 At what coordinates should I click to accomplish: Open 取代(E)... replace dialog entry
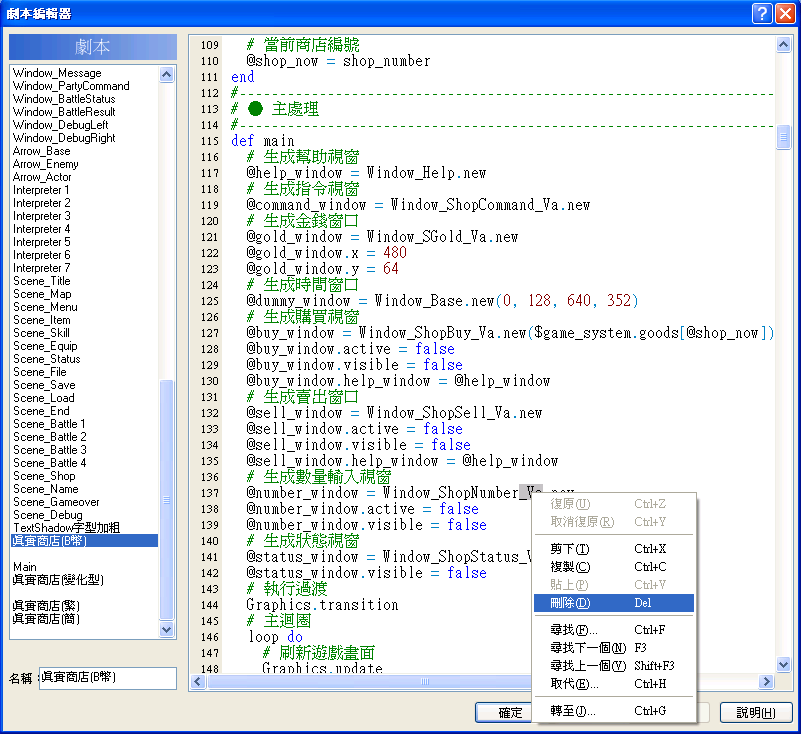click(614, 683)
